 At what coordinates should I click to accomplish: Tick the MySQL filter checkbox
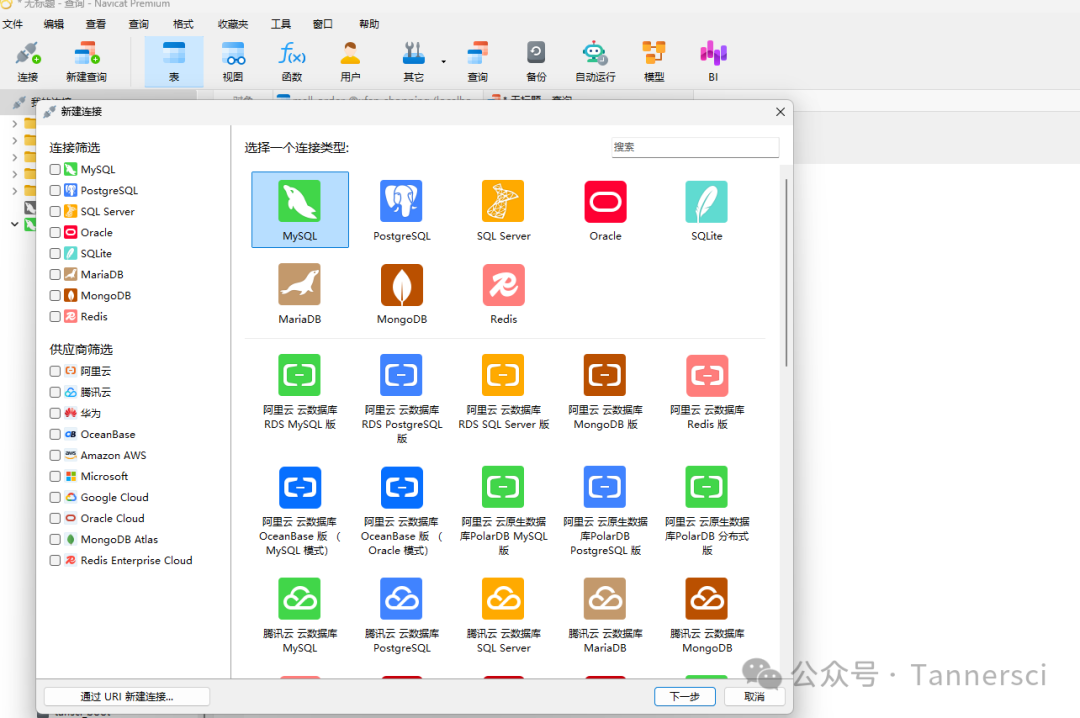[x=55, y=170]
